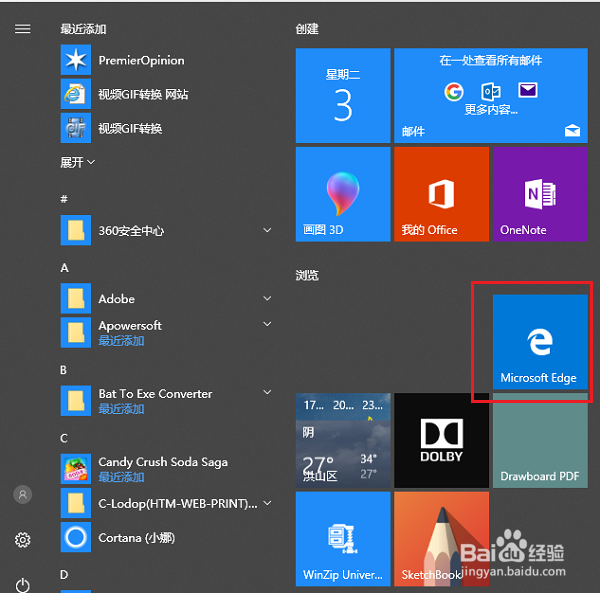Viewport: 600px width, 593px height.
Task: Open the Drawboard PDF tile
Action: 540,440
